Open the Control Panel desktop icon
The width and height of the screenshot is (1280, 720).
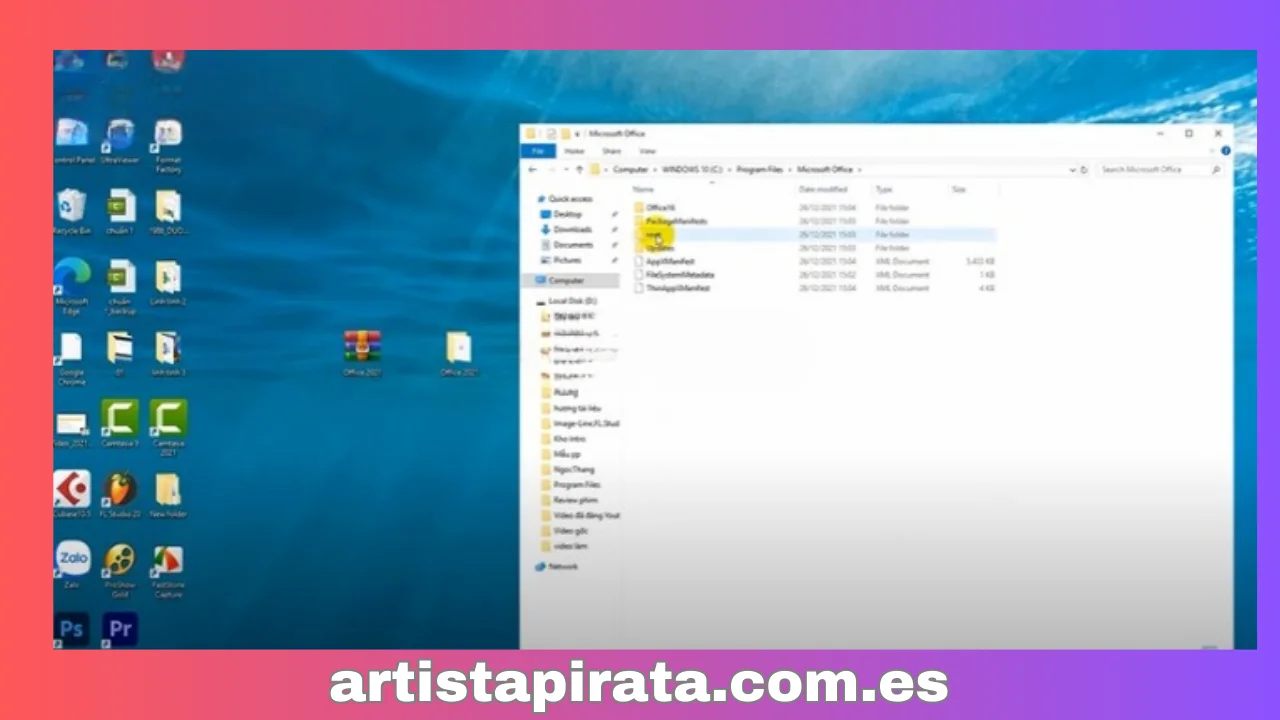[72, 141]
